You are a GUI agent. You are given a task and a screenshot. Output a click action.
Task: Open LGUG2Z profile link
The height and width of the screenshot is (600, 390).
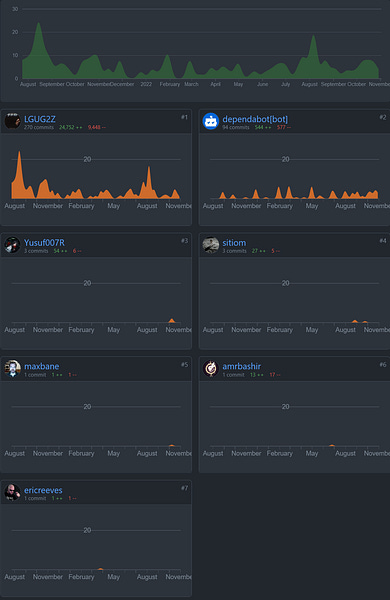click(x=40, y=119)
